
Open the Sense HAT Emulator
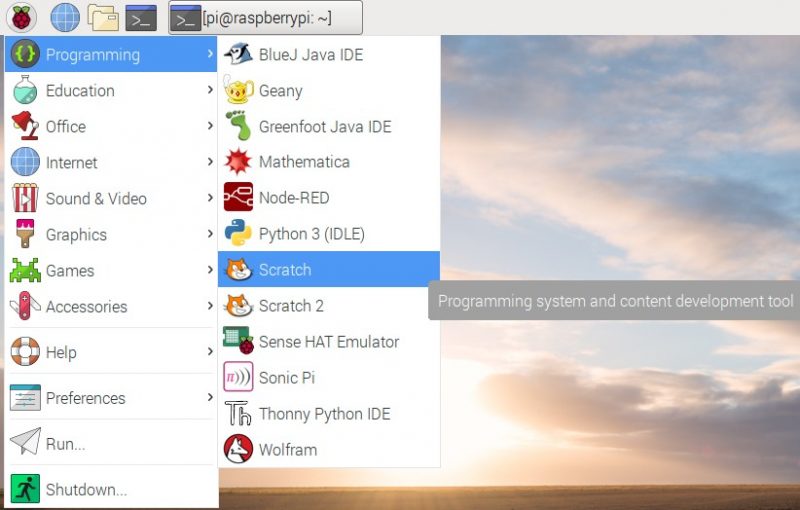[x=328, y=342]
